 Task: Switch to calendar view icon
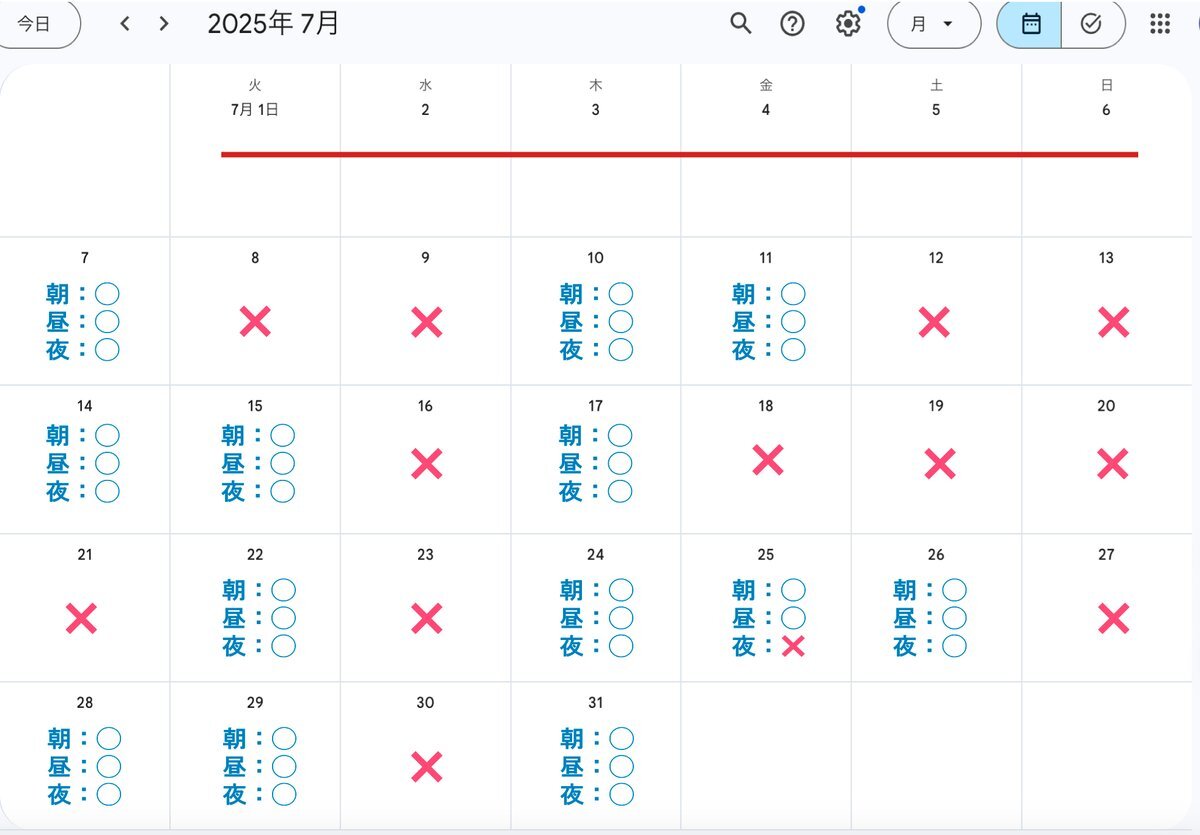(x=1030, y=24)
